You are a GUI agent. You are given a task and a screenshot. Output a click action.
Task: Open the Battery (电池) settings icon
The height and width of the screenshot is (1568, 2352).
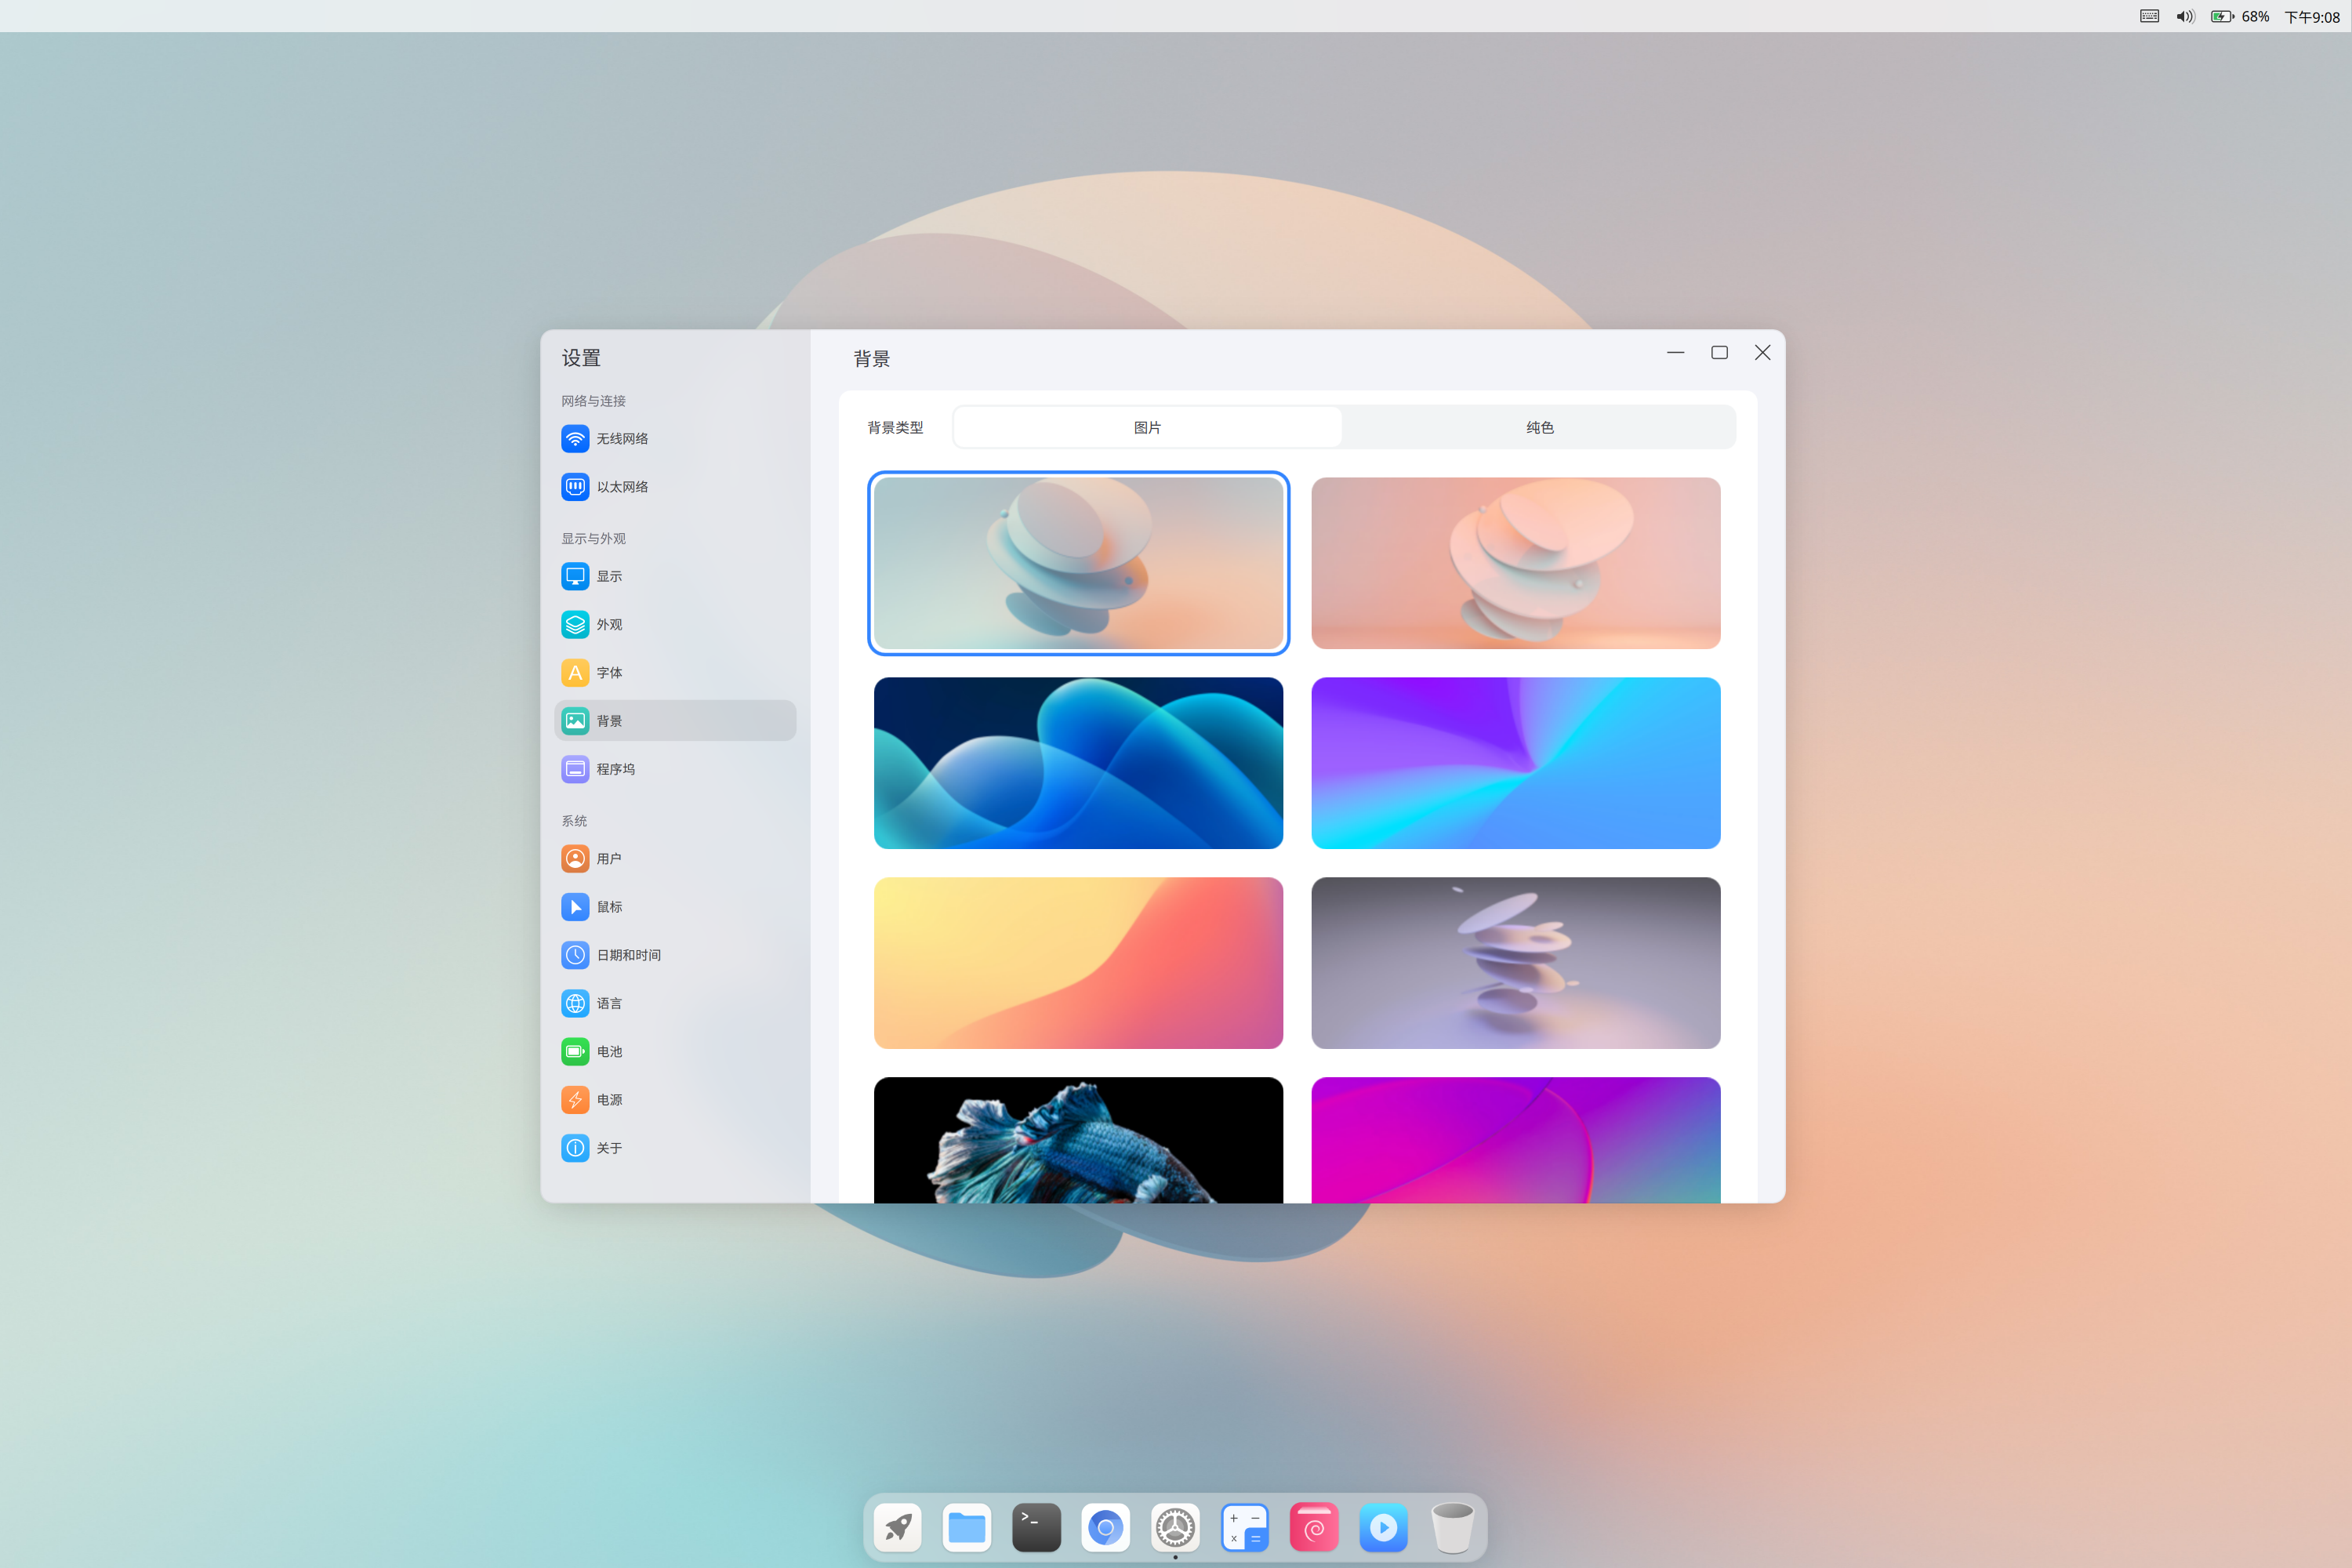click(575, 1051)
